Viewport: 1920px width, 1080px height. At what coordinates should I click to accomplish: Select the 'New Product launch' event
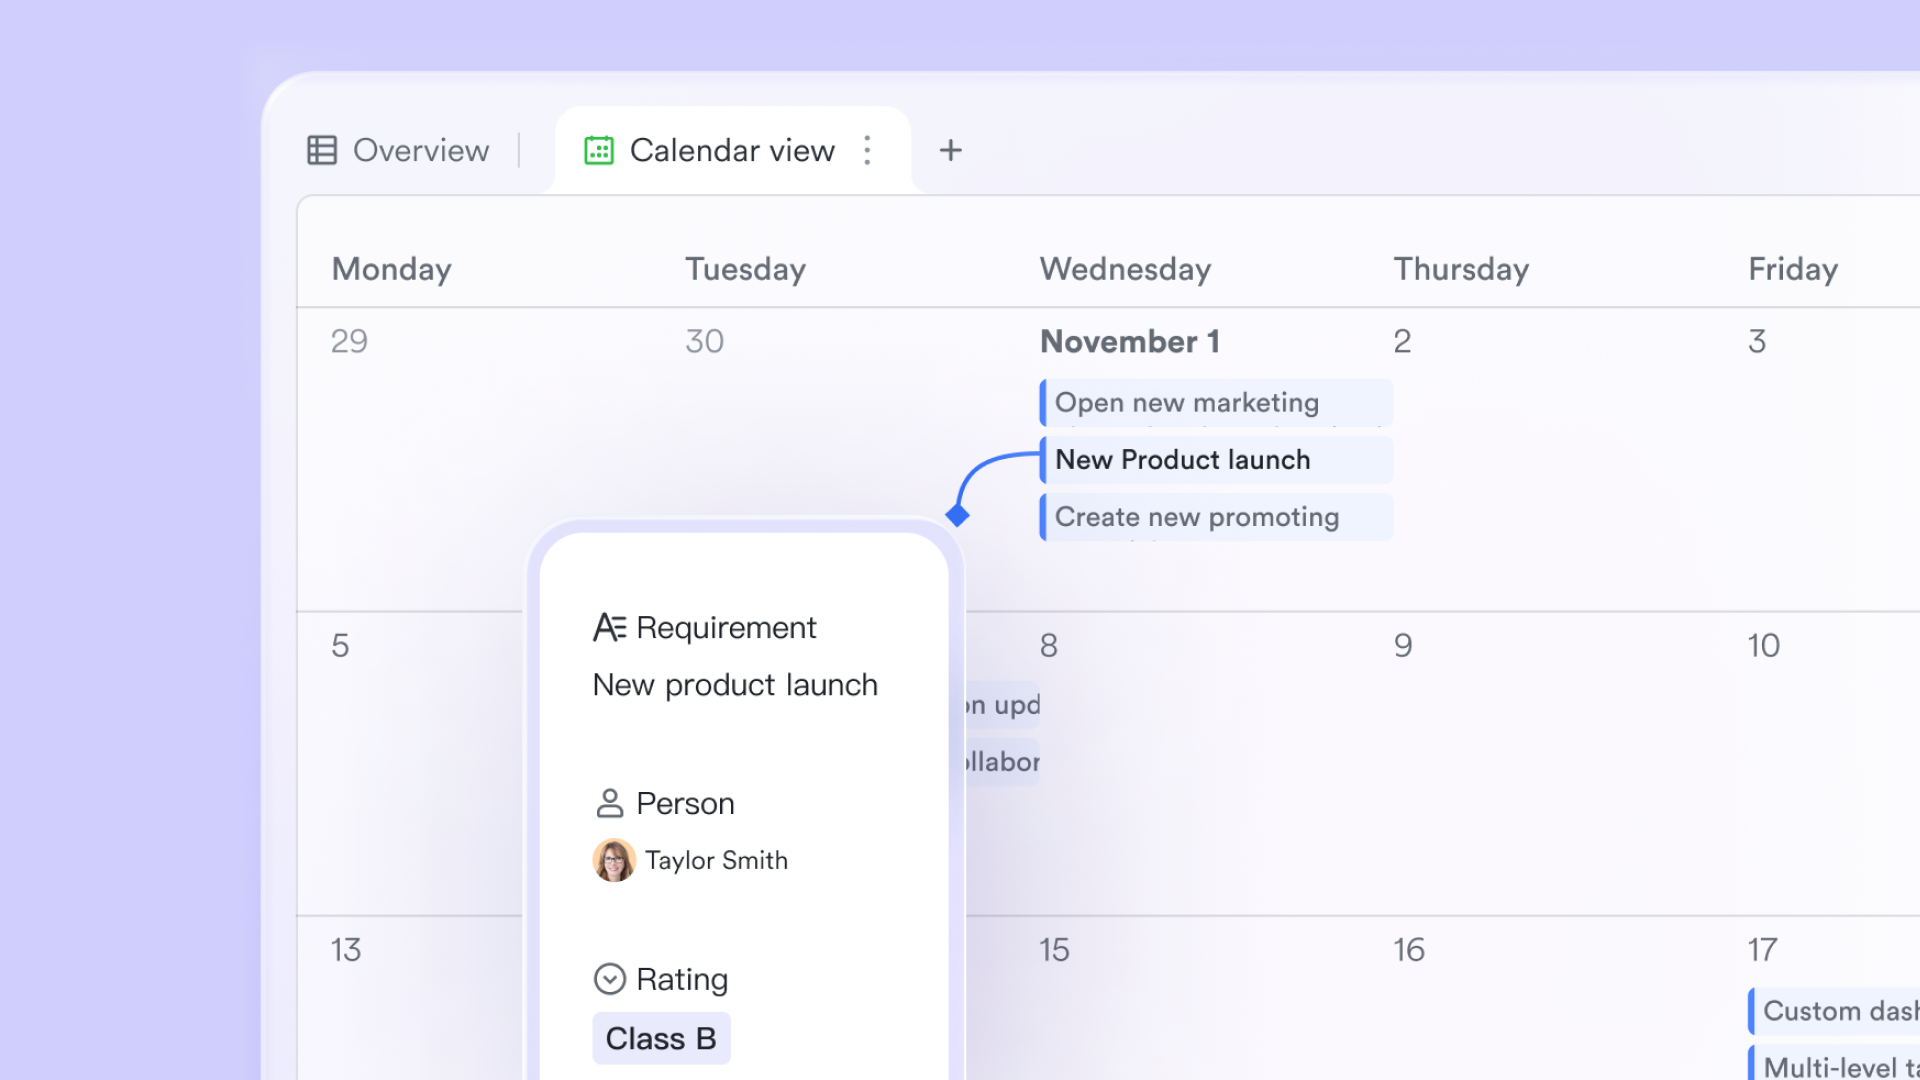[1216, 460]
